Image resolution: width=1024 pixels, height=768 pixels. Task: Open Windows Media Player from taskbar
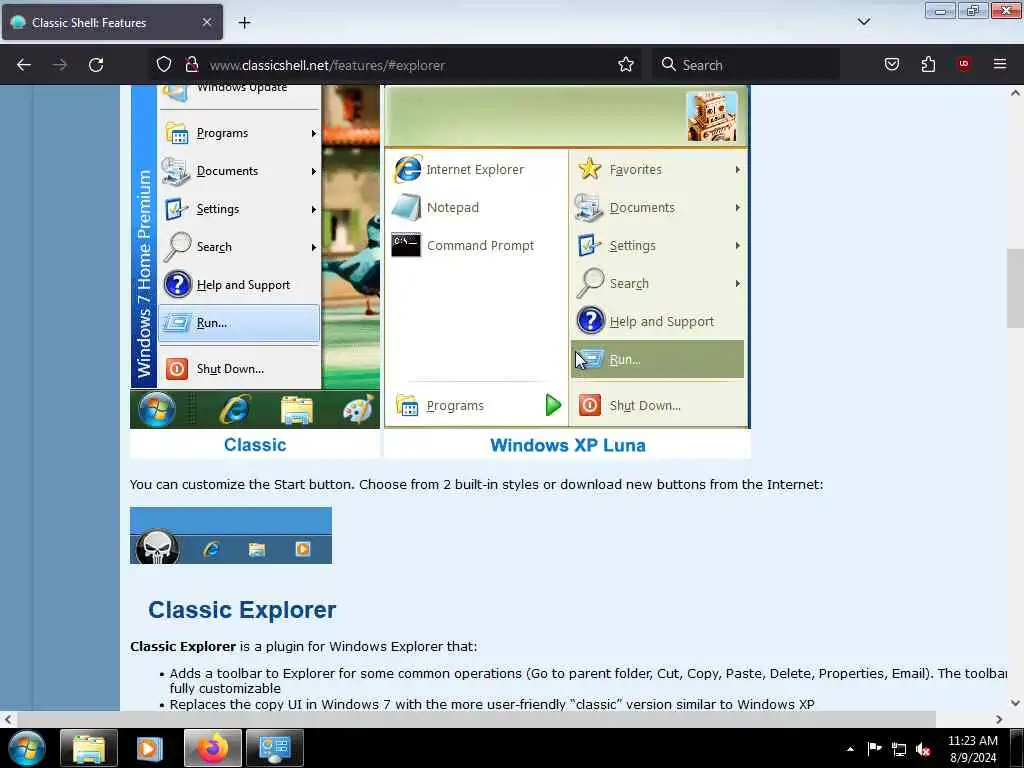[149, 748]
